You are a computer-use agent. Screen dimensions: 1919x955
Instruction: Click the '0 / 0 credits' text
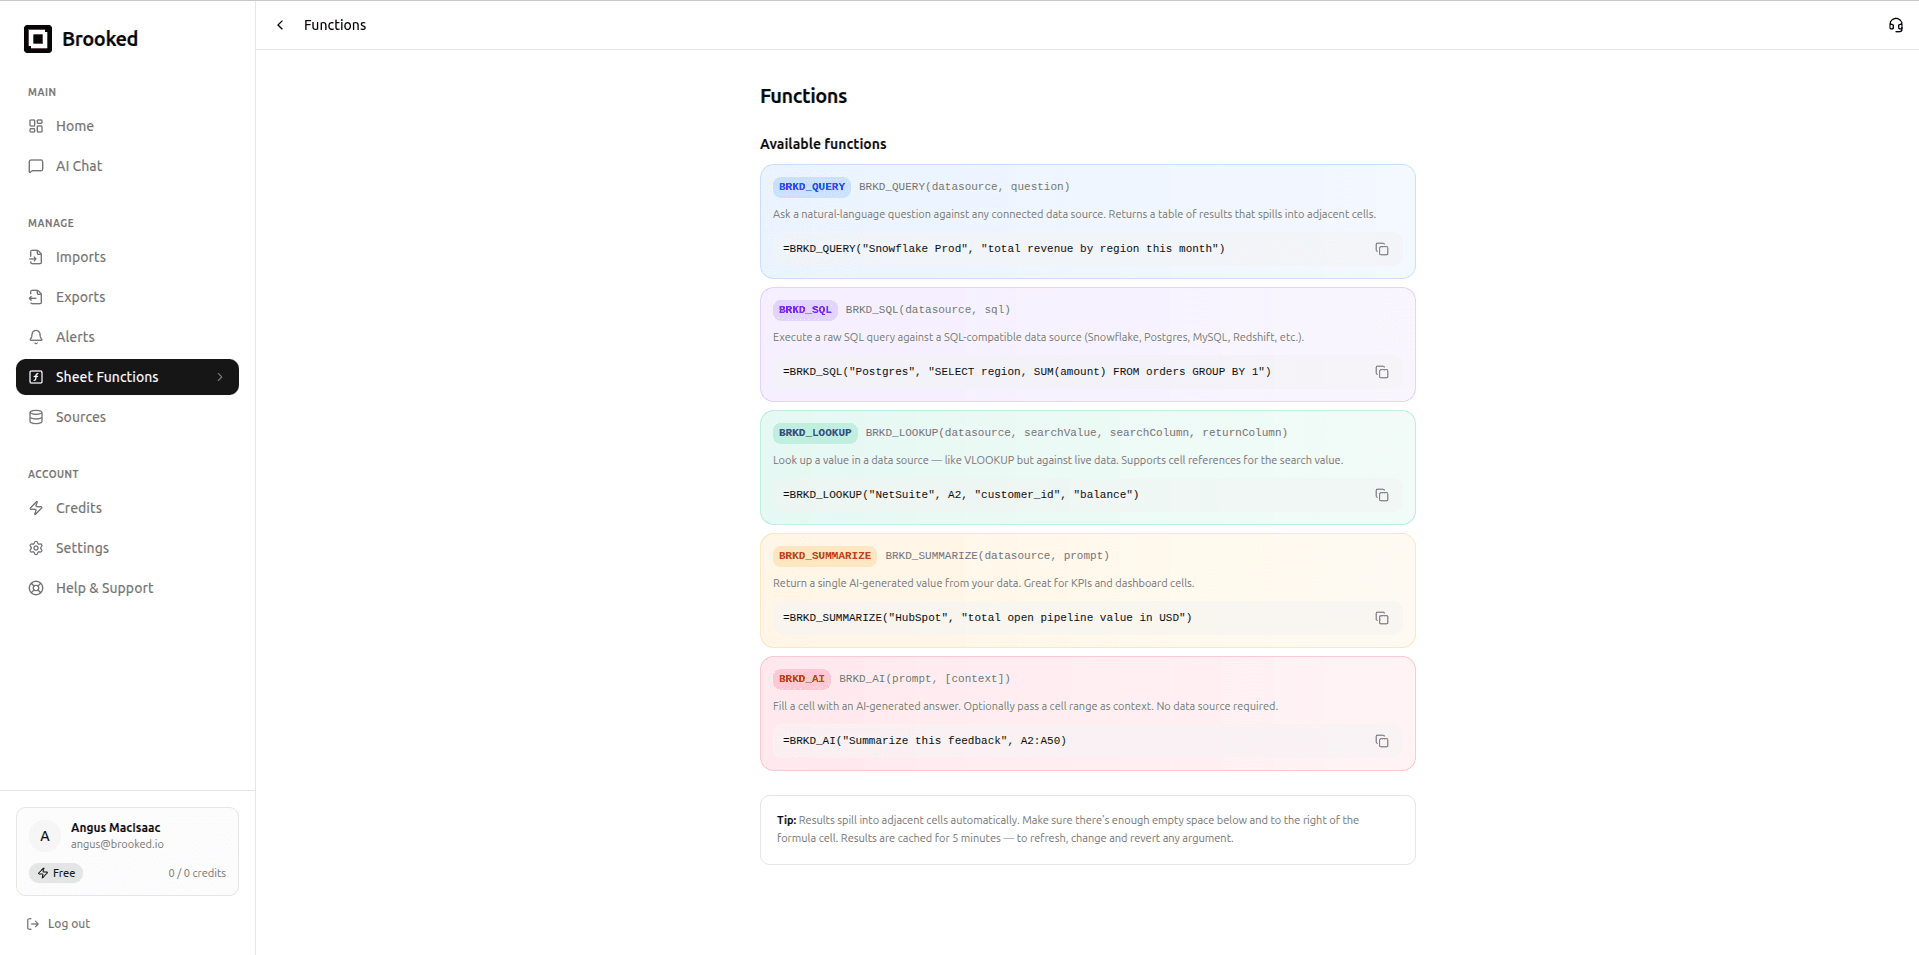click(197, 873)
